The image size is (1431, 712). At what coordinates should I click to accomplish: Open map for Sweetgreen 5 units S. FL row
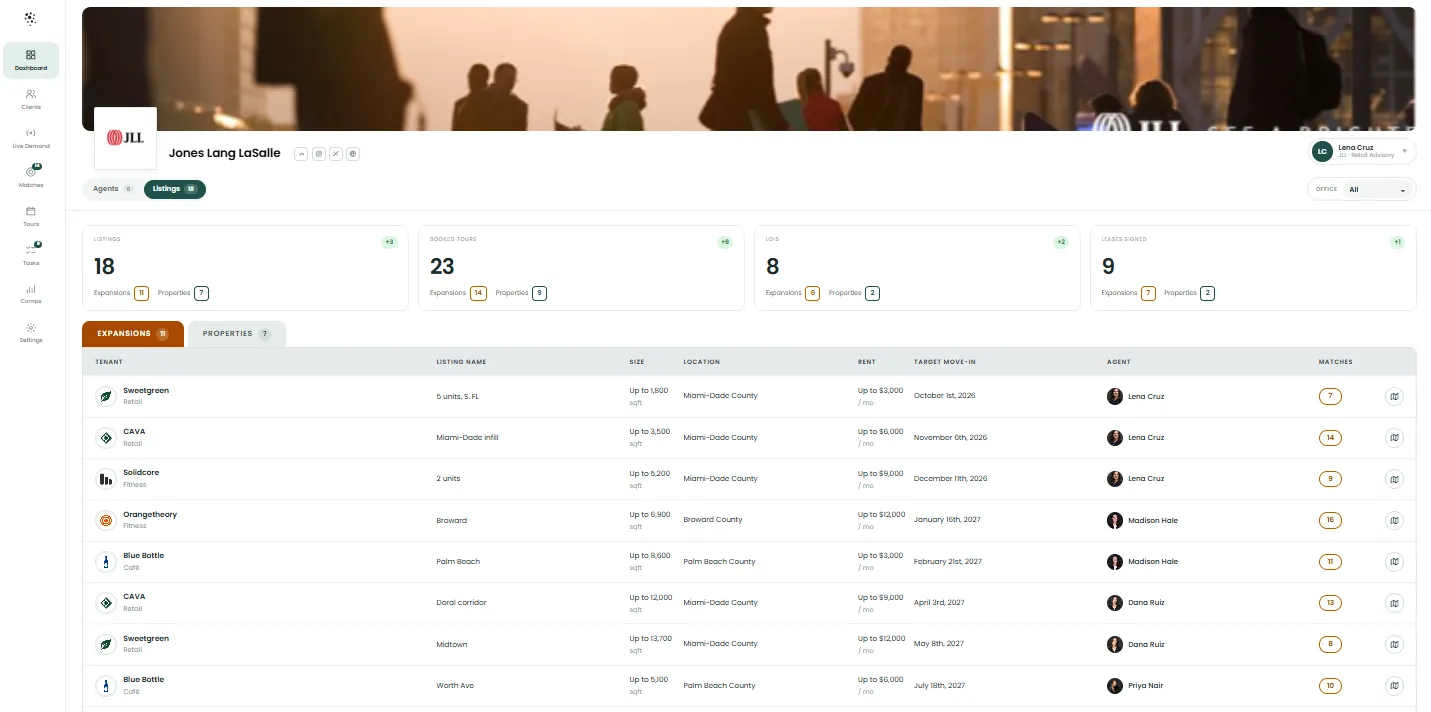[x=1394, y=396]
